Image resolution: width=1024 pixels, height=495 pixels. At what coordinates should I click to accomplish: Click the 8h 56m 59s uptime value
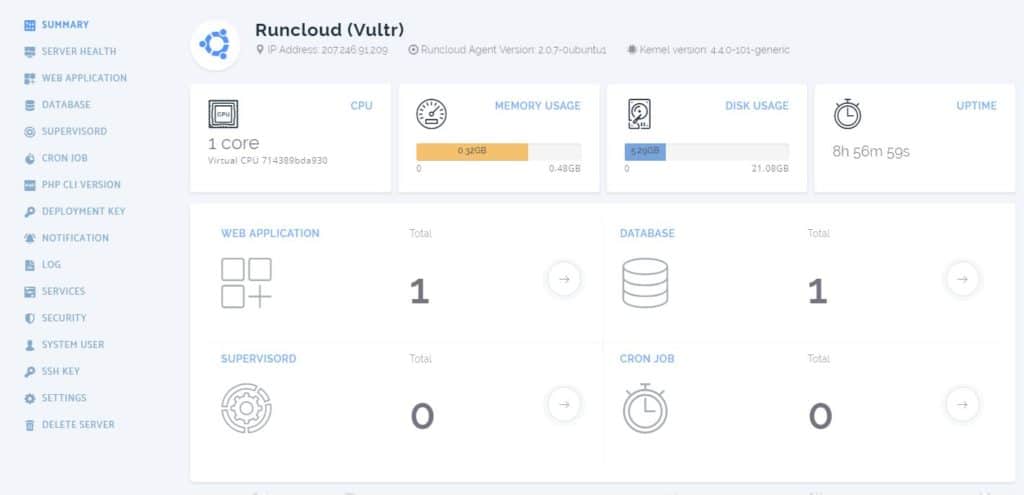(x=871, y=152)
